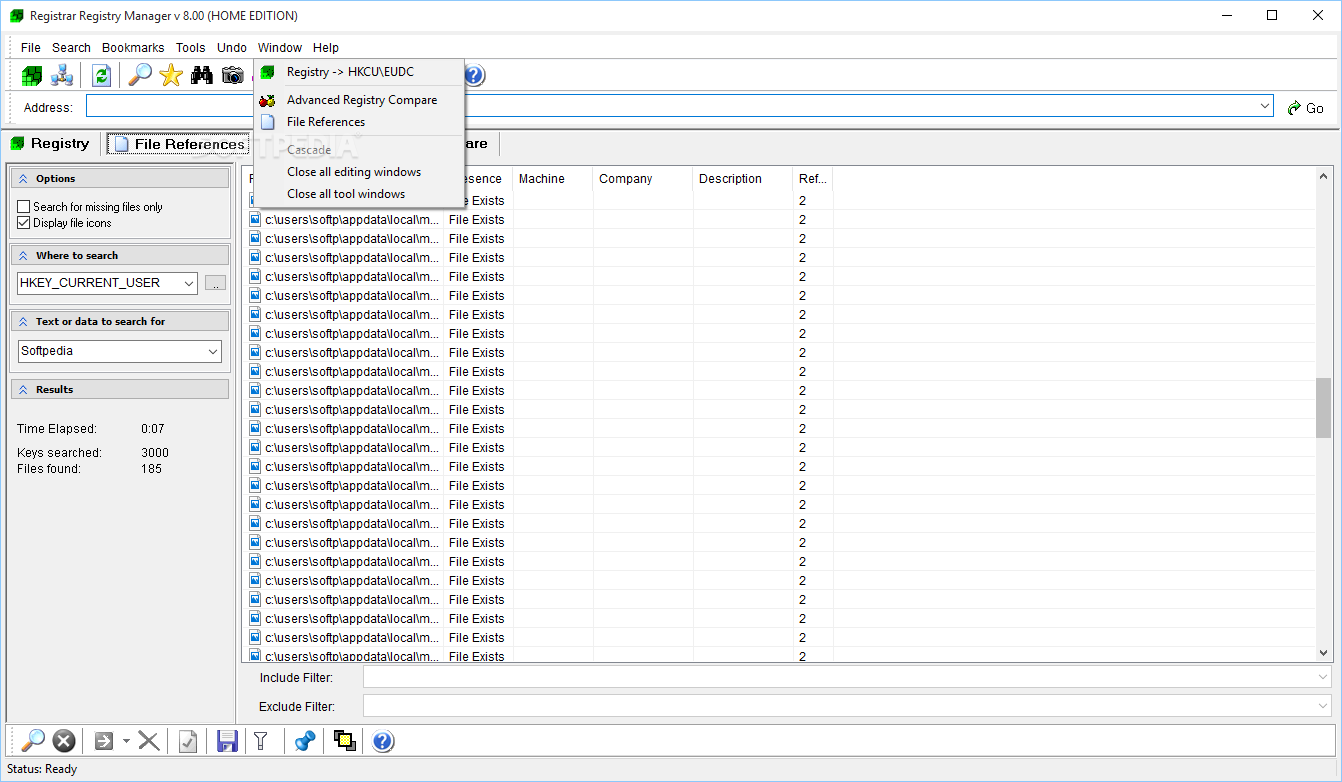Select 'Close all editing windows' menu entry
Image resolution: width=1342 pixels, height=782 pixels.
click(360, 172)
